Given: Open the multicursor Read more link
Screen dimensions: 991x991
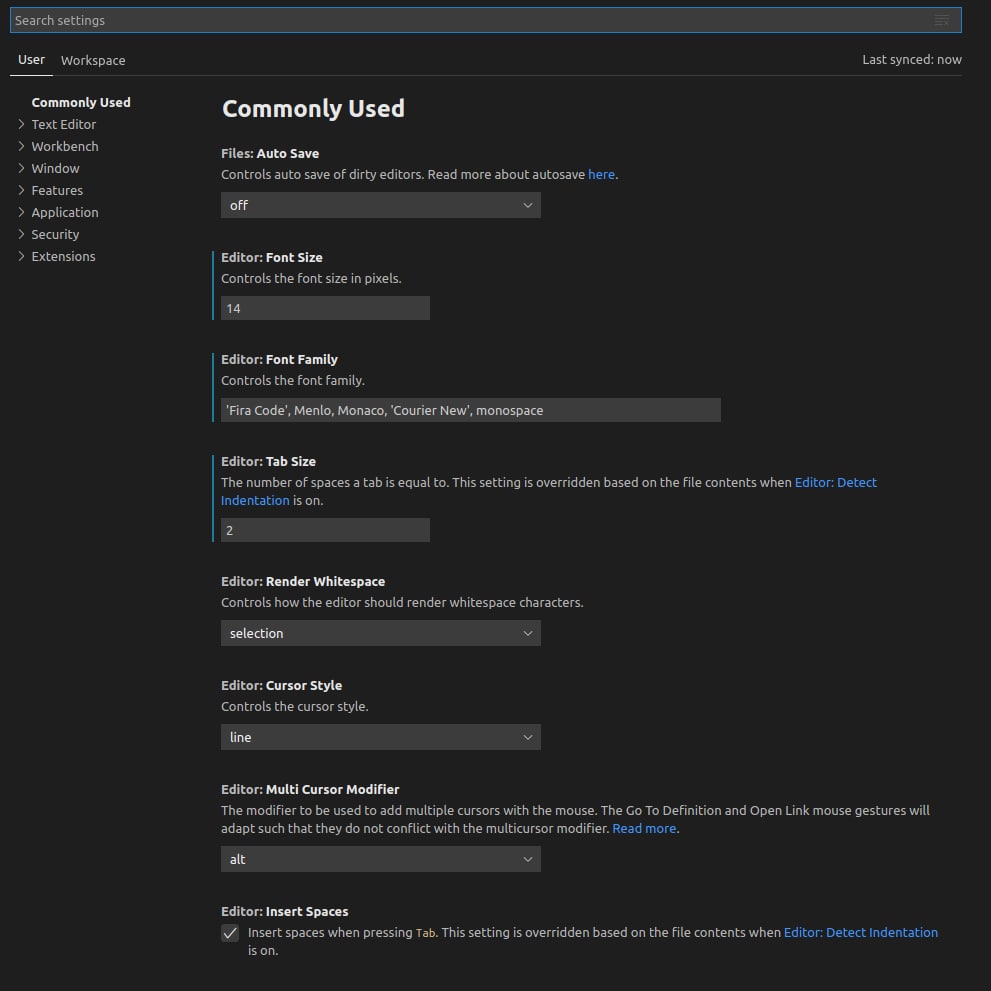Looking at the screenshot, I should tap(644, 828).
